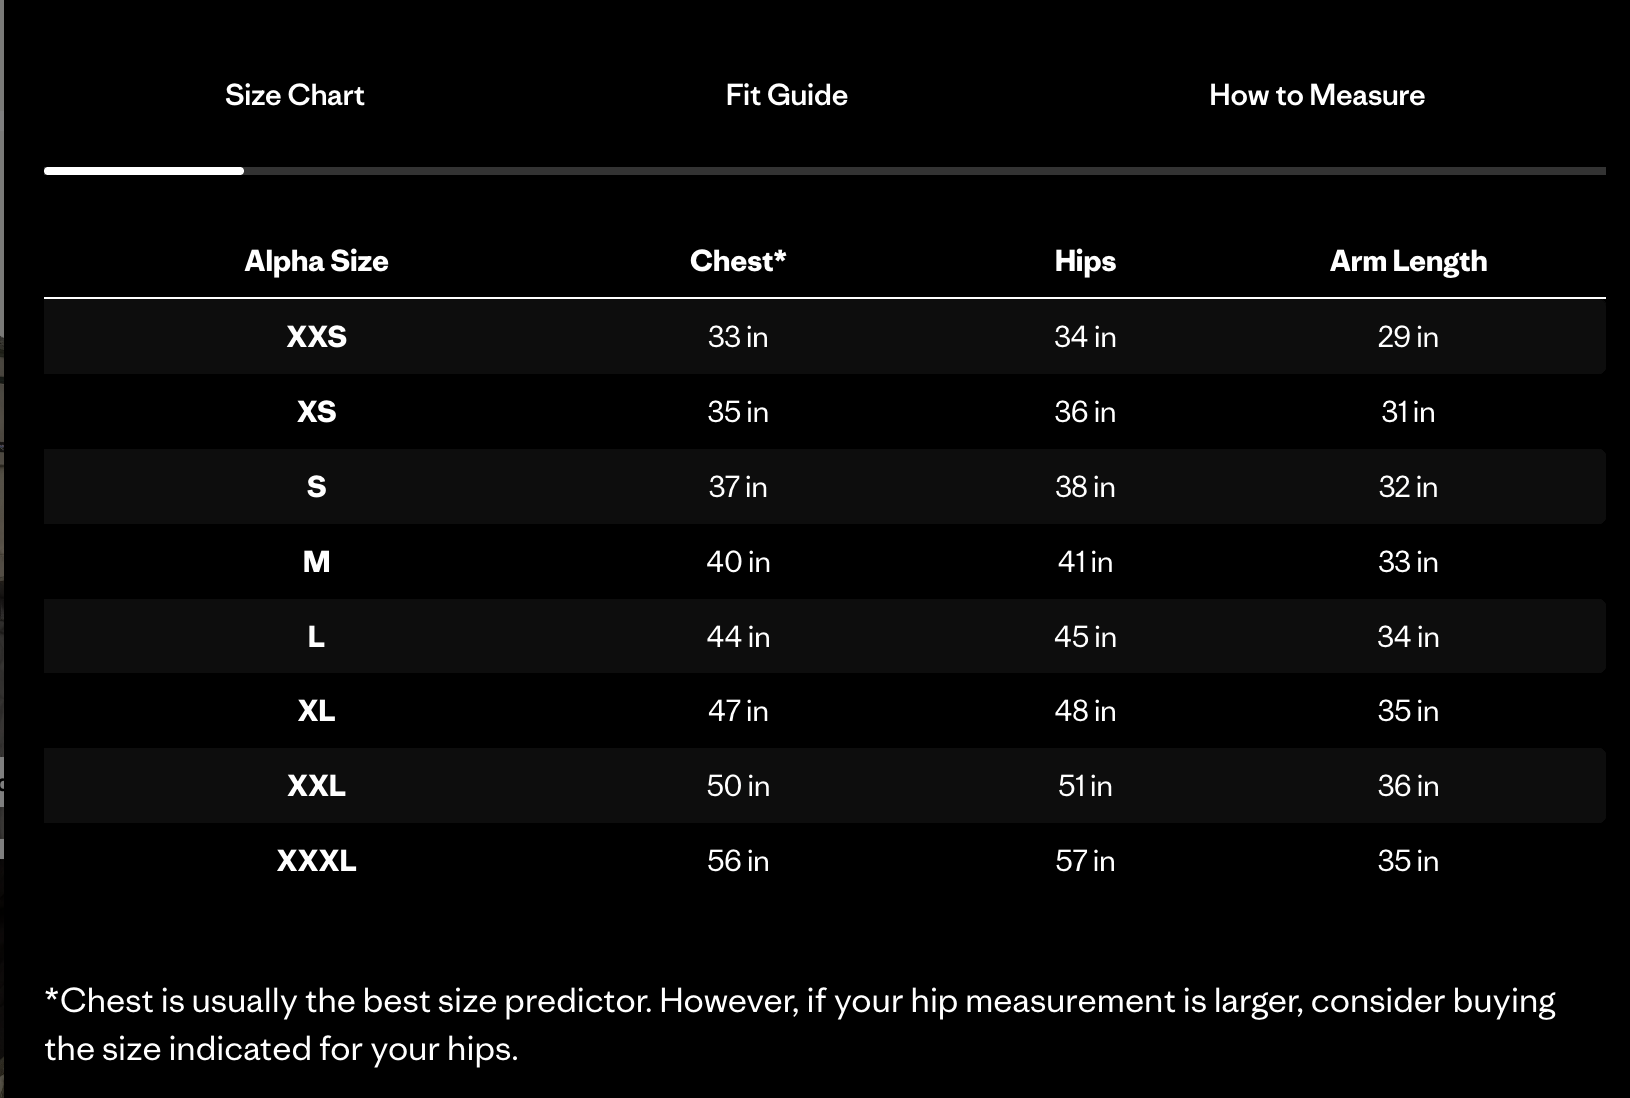Click the Alpha Size column header
Image resolution: width=1630 pixels, height=1098 pixels.
pos(316,261)
